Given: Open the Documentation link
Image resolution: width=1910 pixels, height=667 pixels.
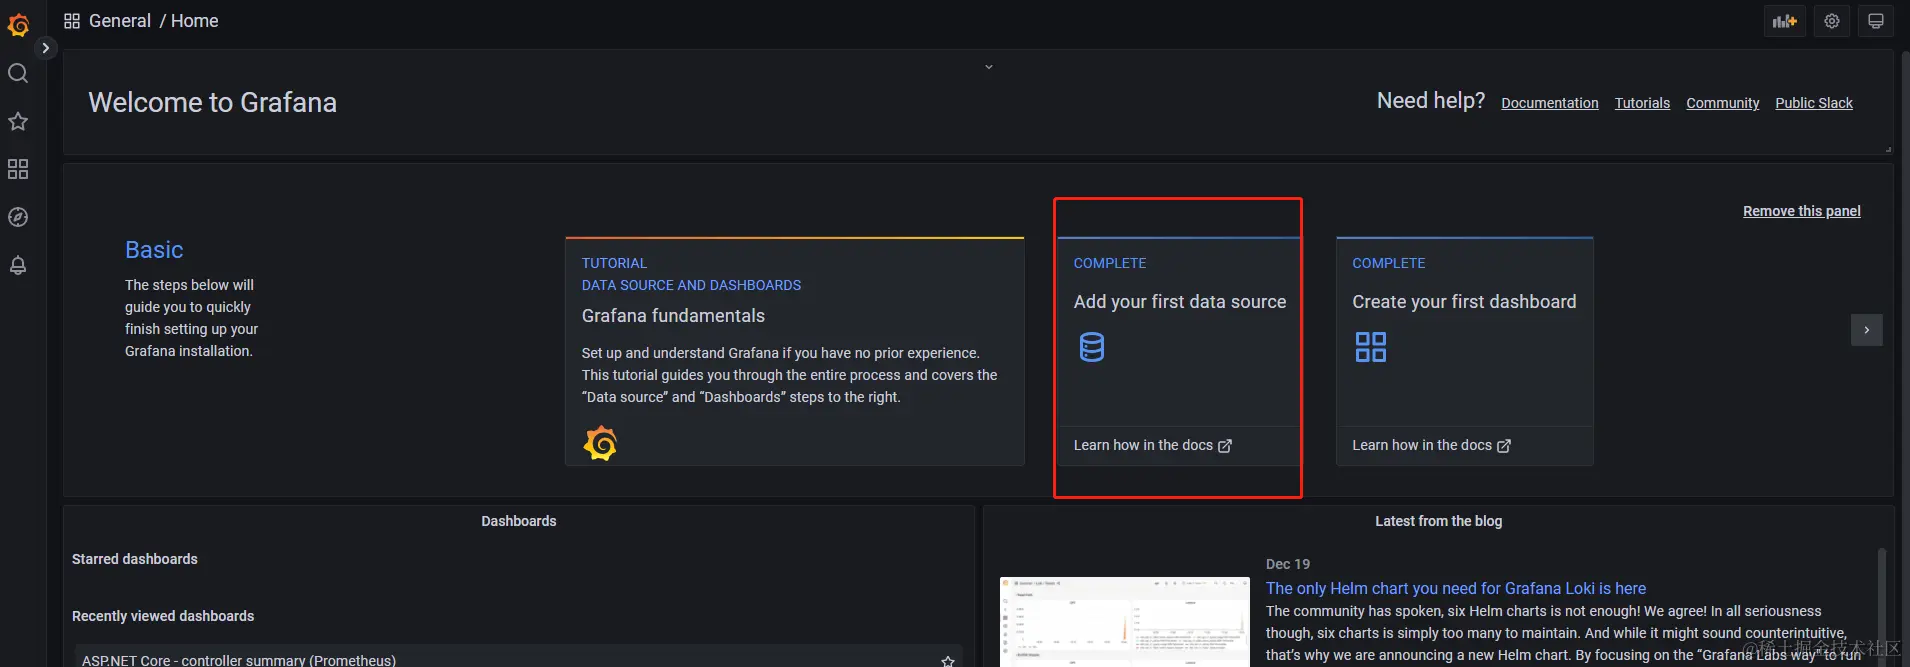Looking at the screenshot, I should pos(1550,103).
